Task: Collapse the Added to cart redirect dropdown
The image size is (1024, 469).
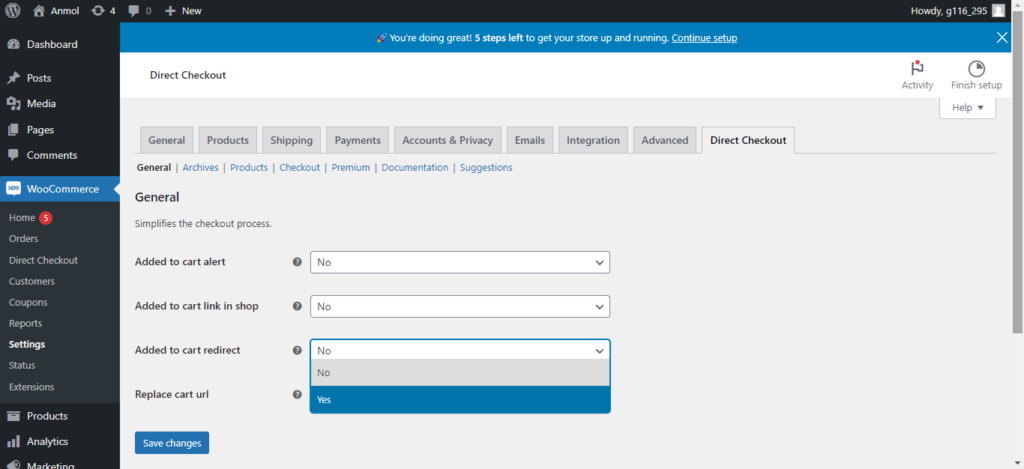Action: coord(460,350)
